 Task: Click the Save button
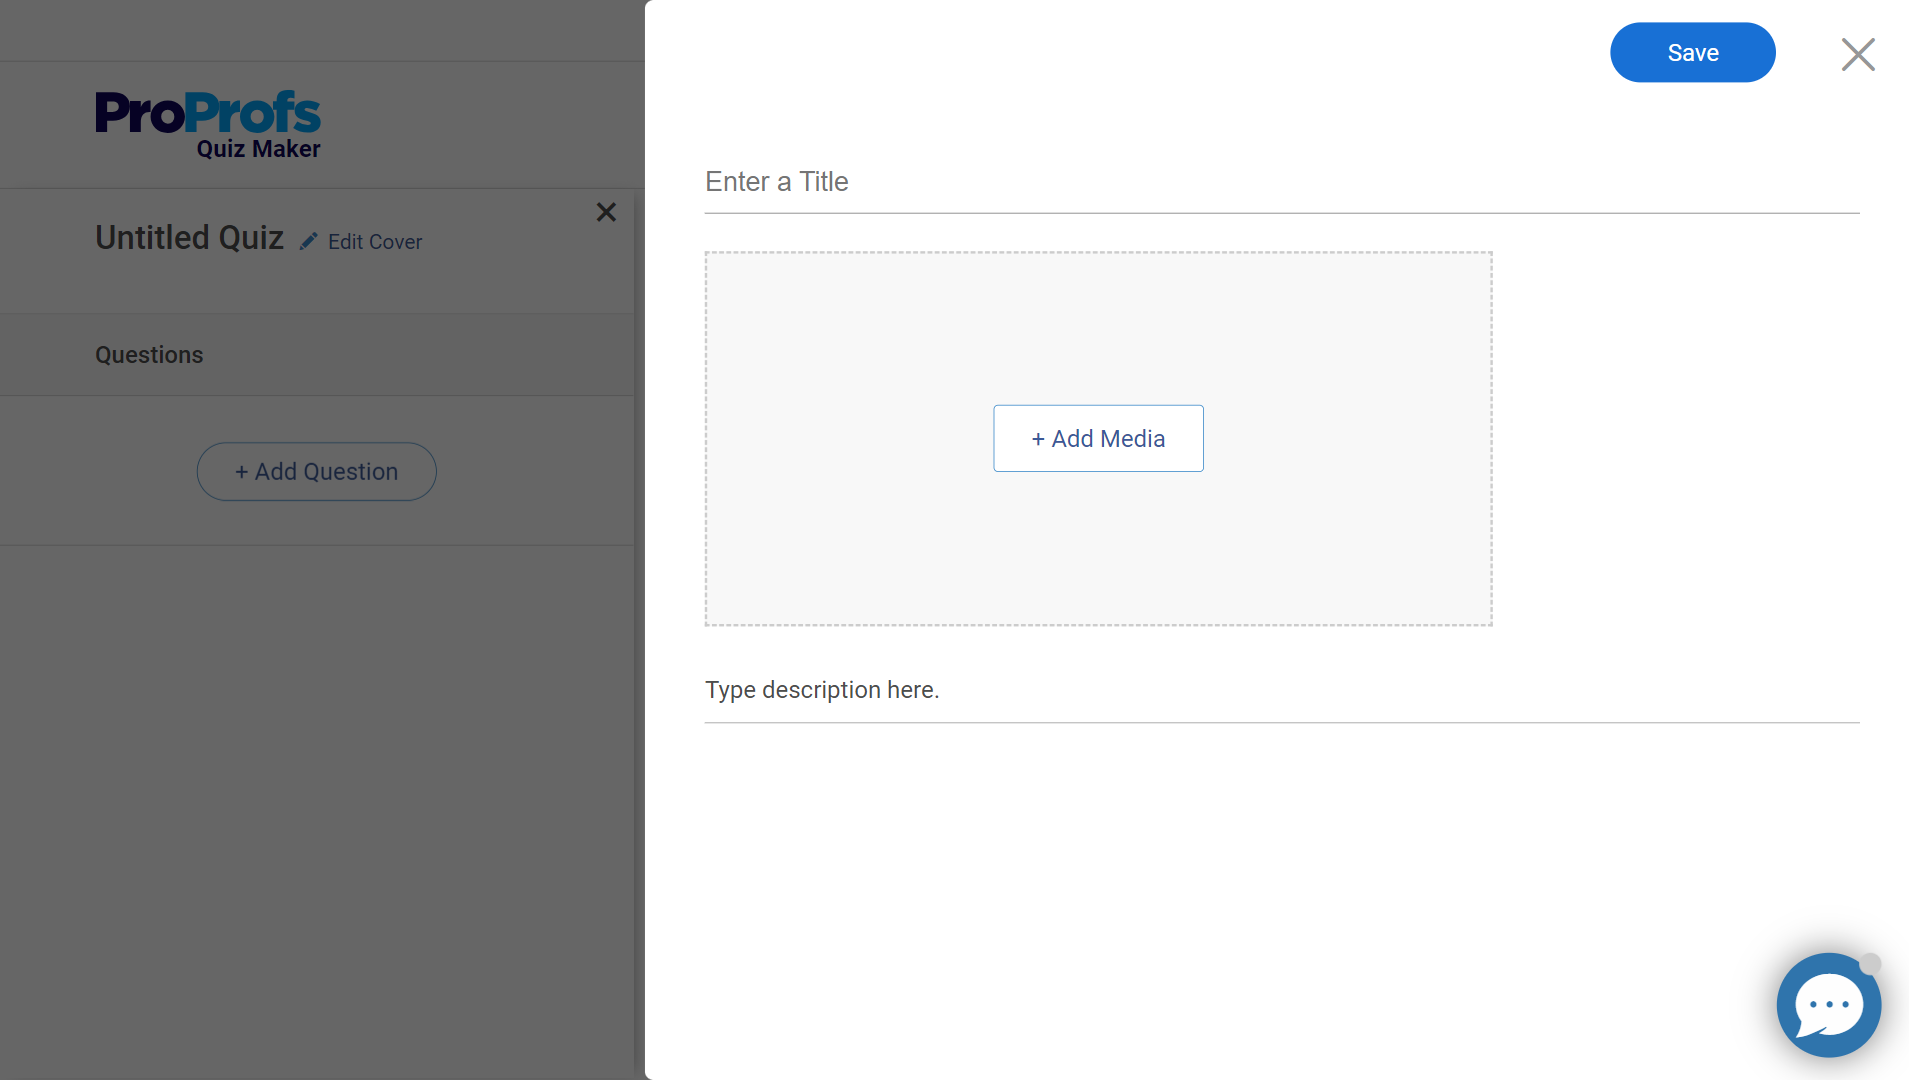point(1692,53)
